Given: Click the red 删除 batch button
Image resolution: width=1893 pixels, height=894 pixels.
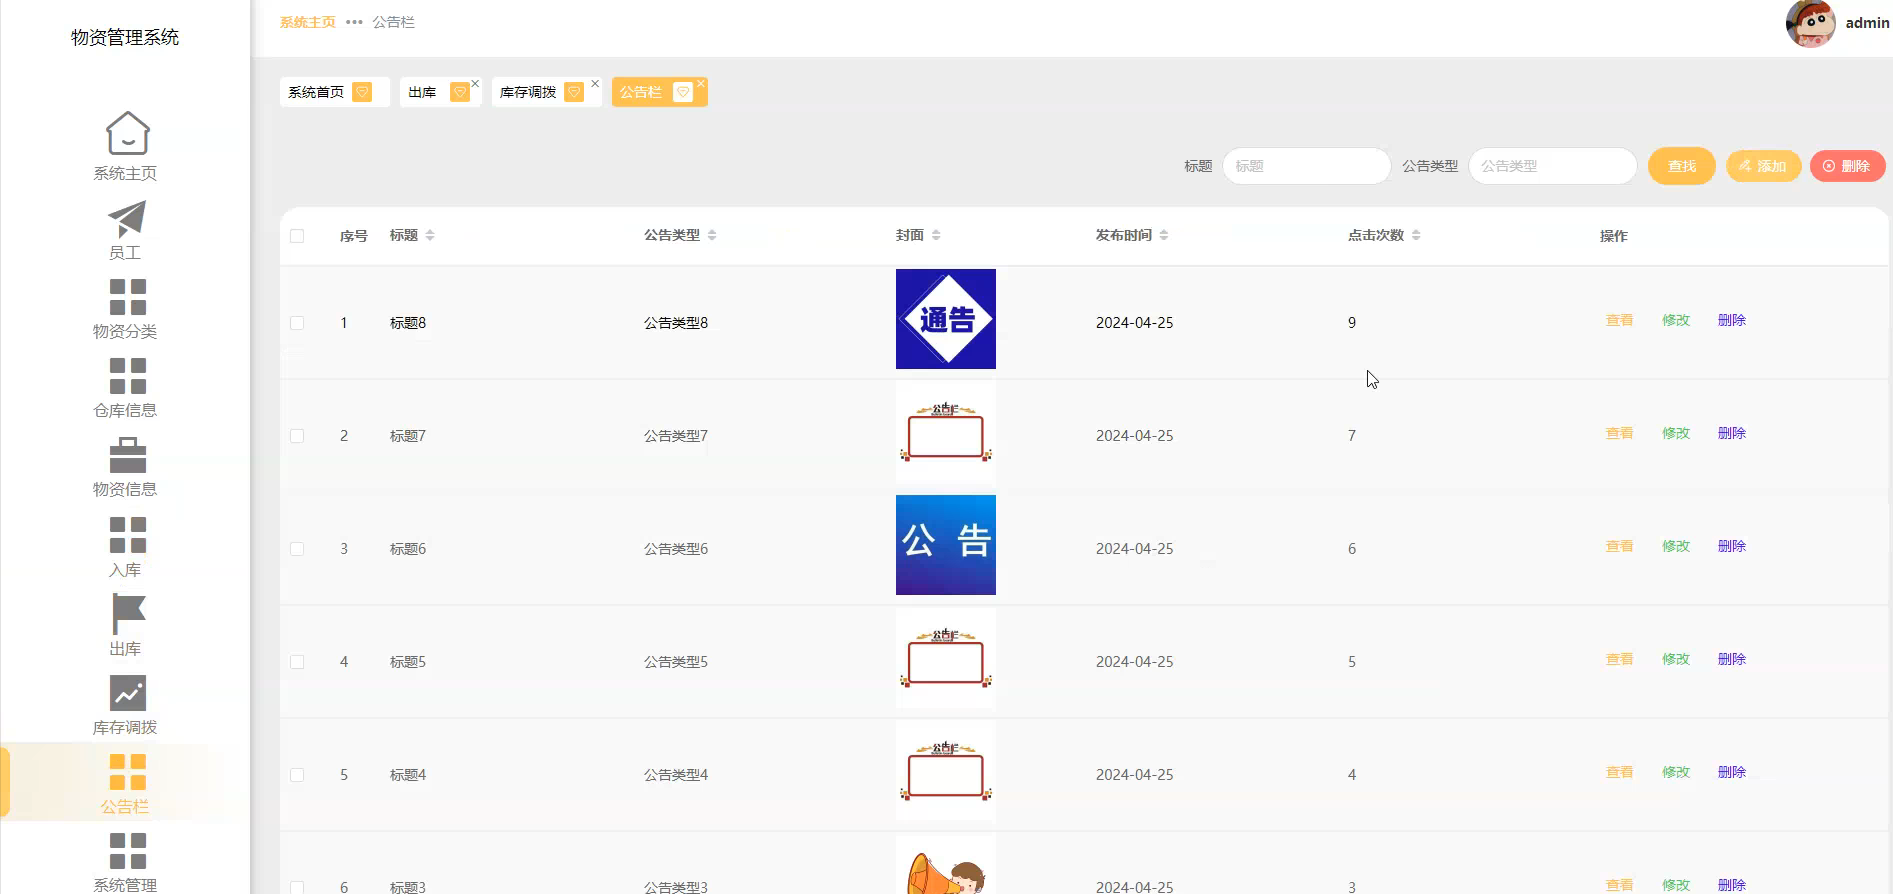Looking at the screenshot, I should tap(1847, 166).
